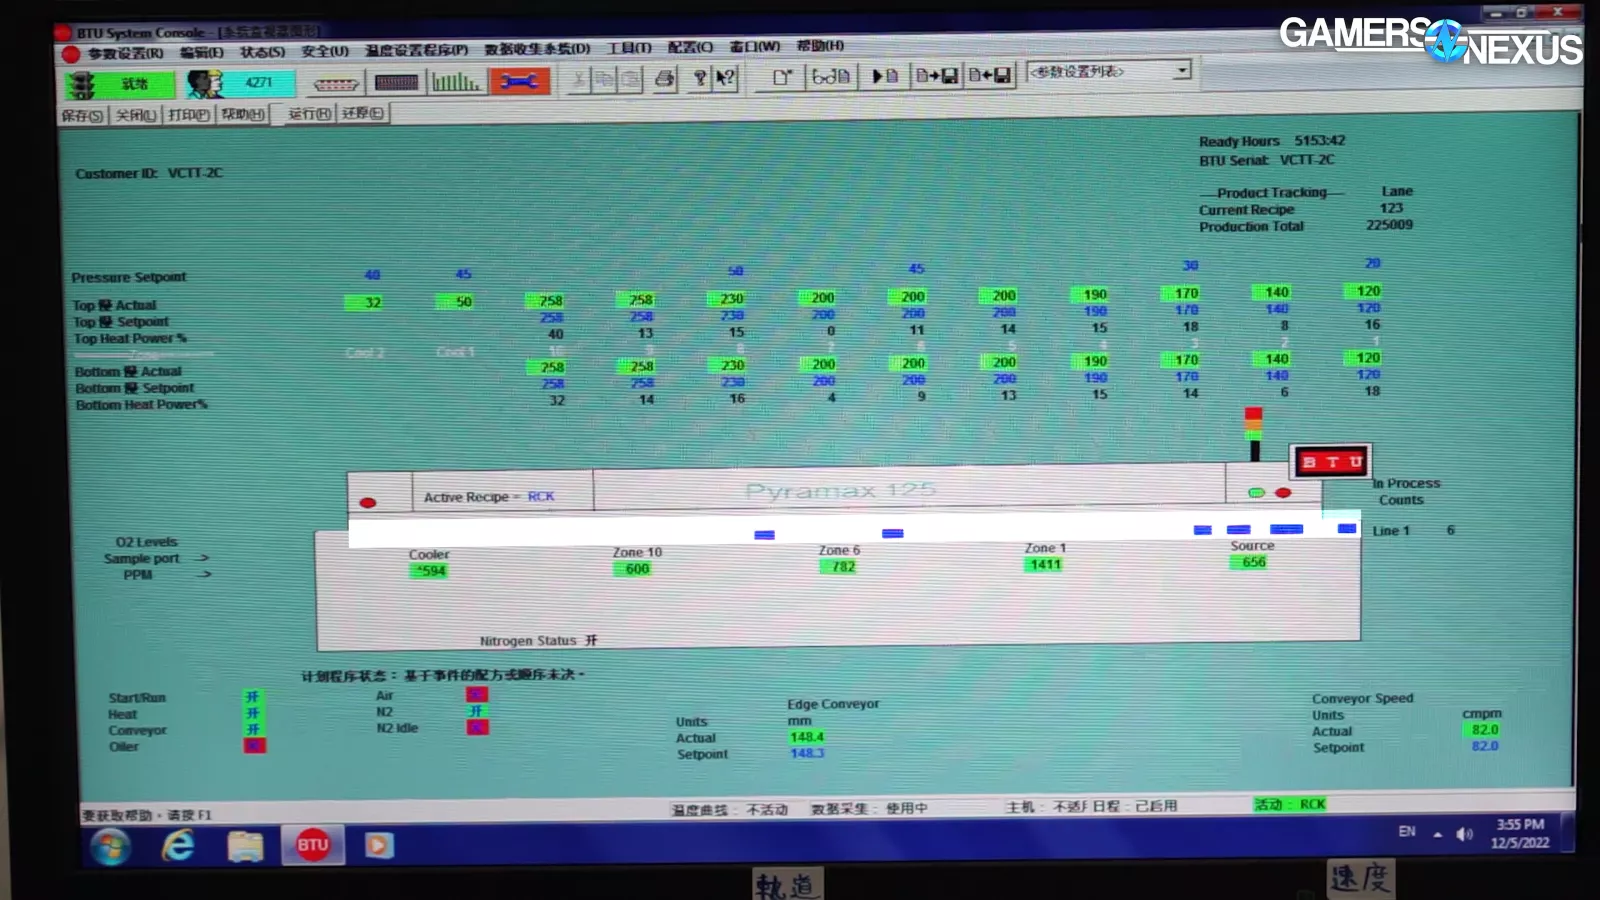This screenshot has width=1600, height=900.
Task: Click the printer icon in toolbar
Action: pos(664,79)
